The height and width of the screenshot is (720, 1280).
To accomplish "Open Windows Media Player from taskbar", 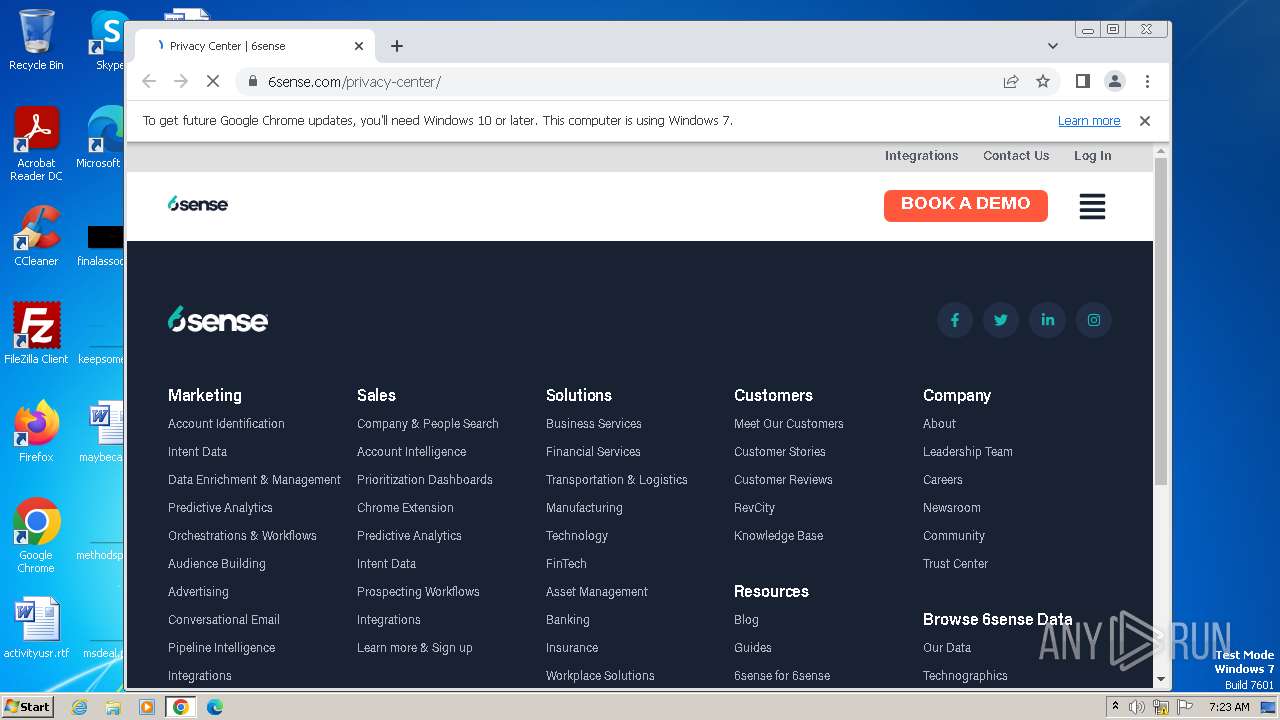I will 147,707.
